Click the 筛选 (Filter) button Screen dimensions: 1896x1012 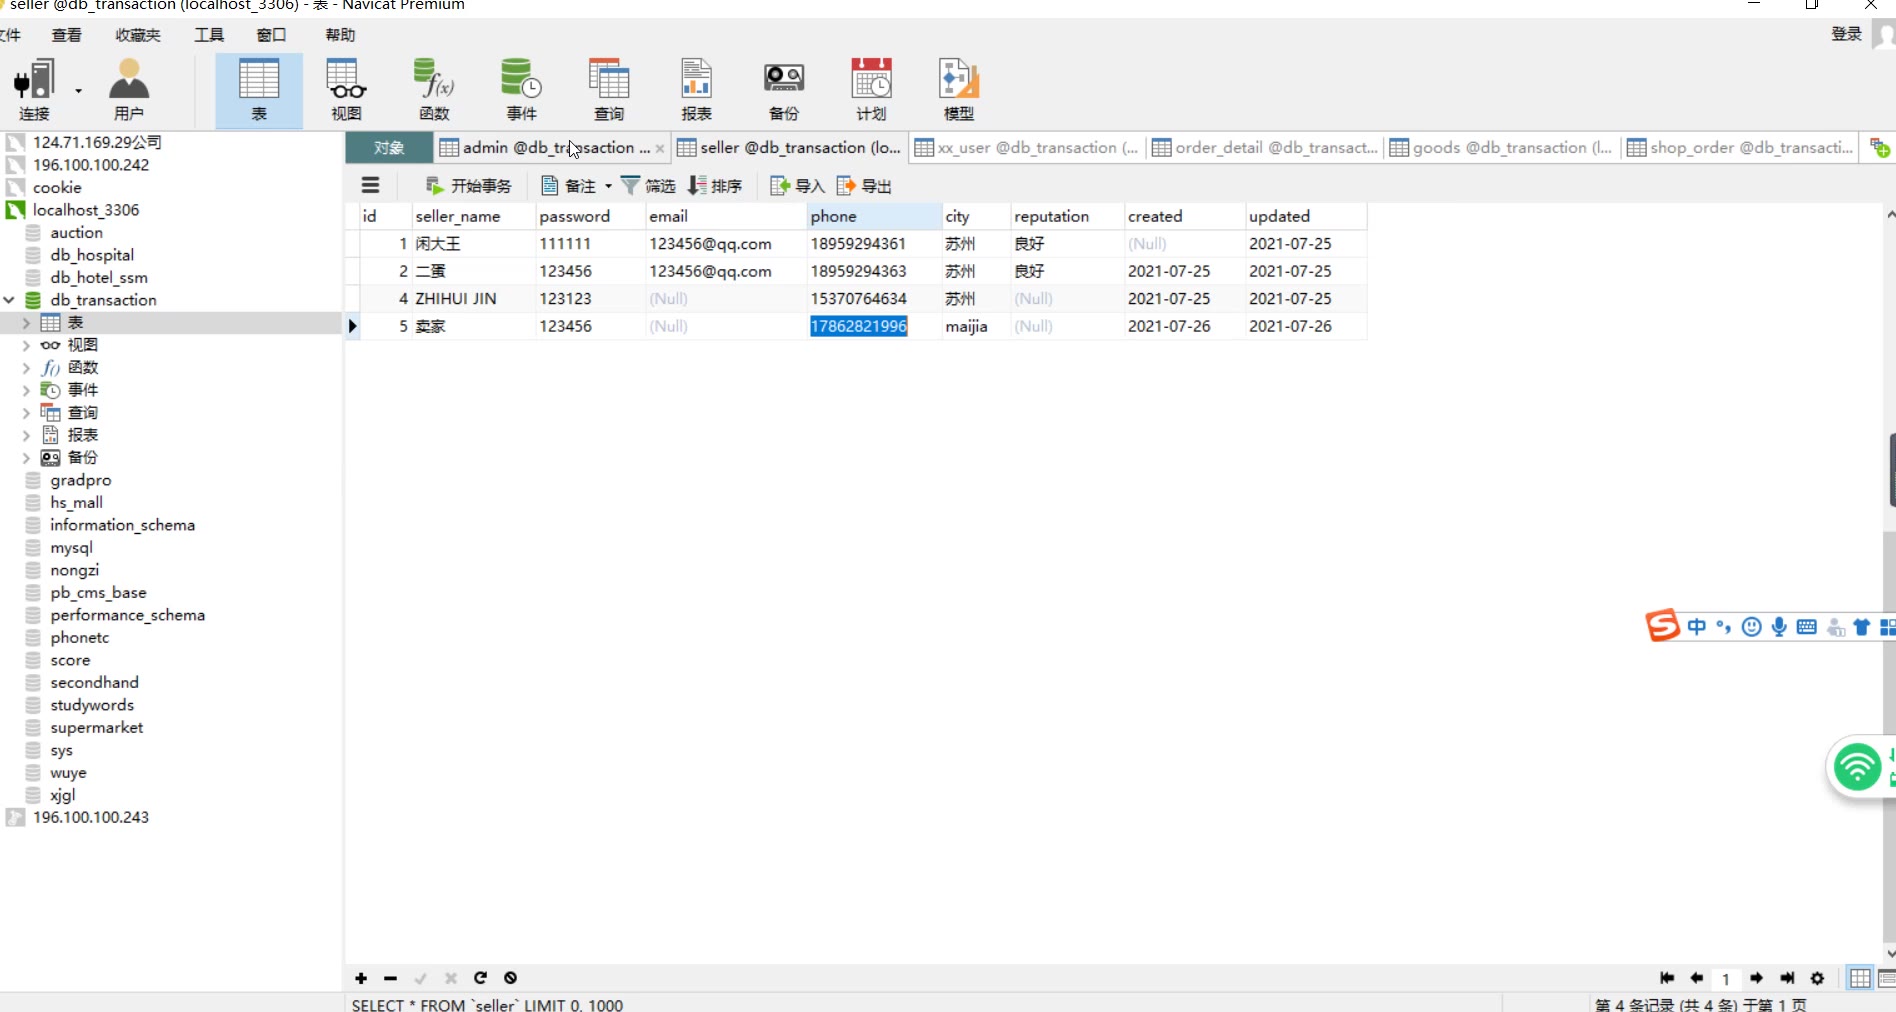(648, 186)
